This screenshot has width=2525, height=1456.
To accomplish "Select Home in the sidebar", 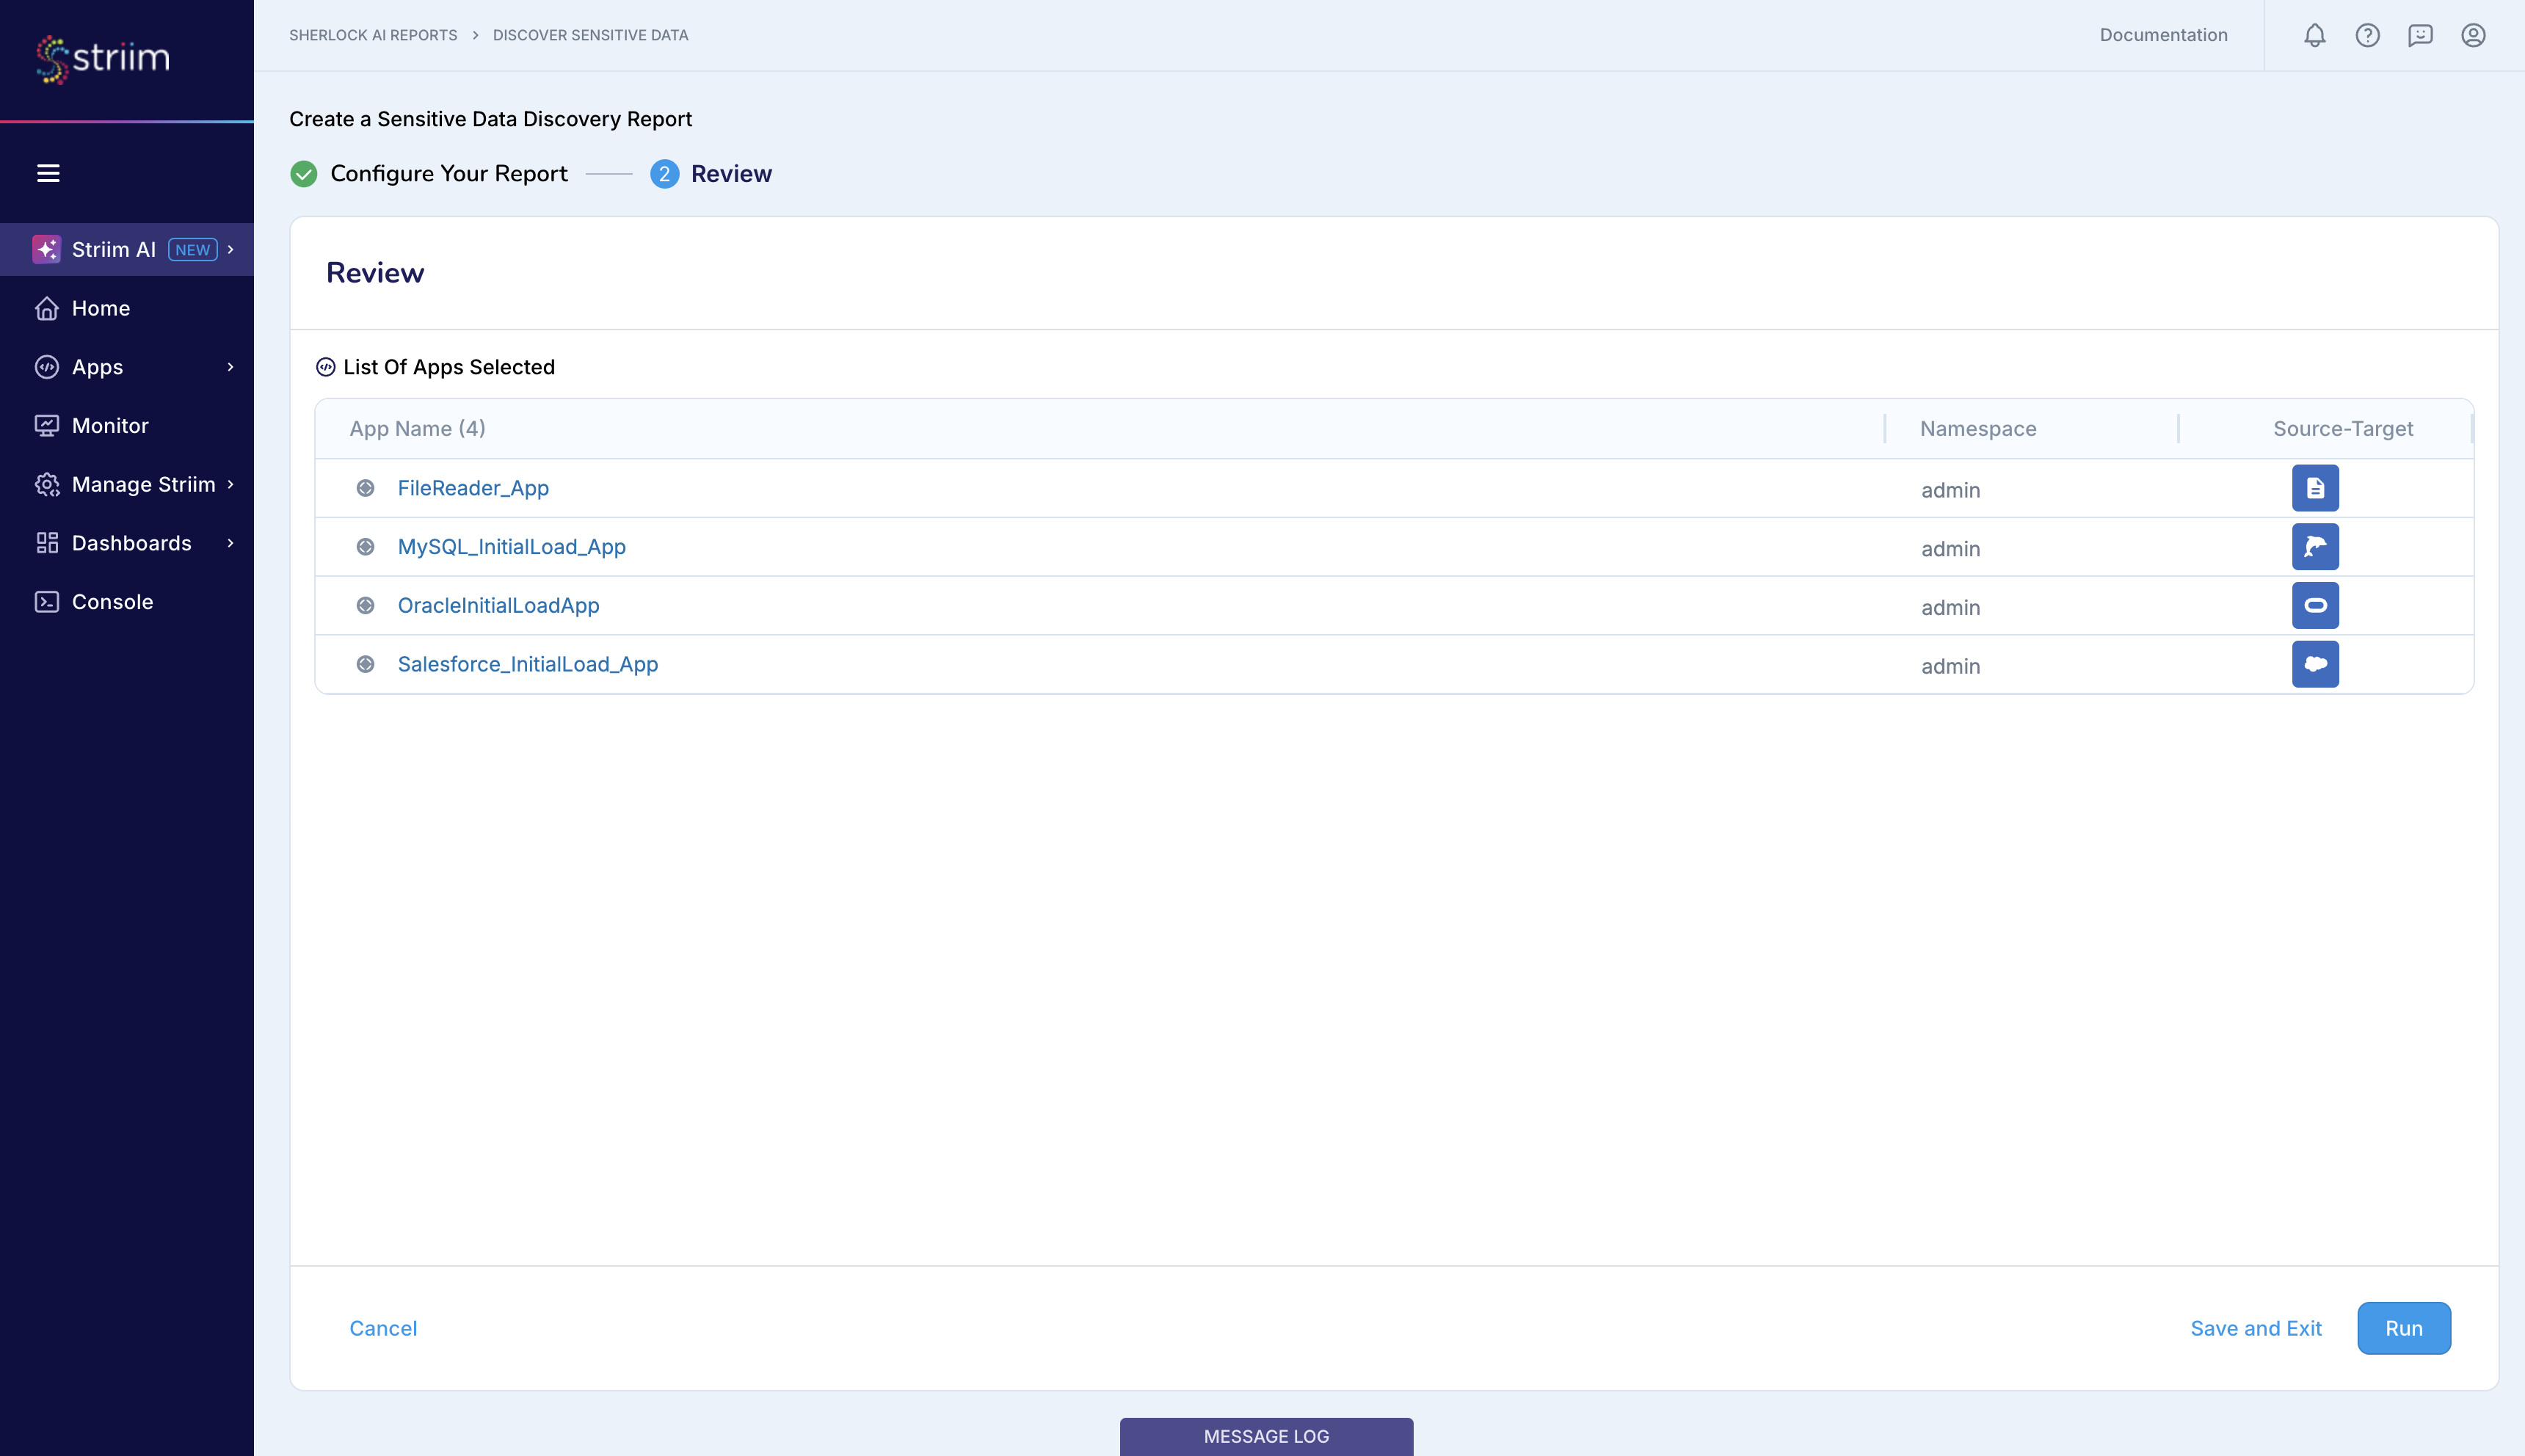I will point(101,307).
